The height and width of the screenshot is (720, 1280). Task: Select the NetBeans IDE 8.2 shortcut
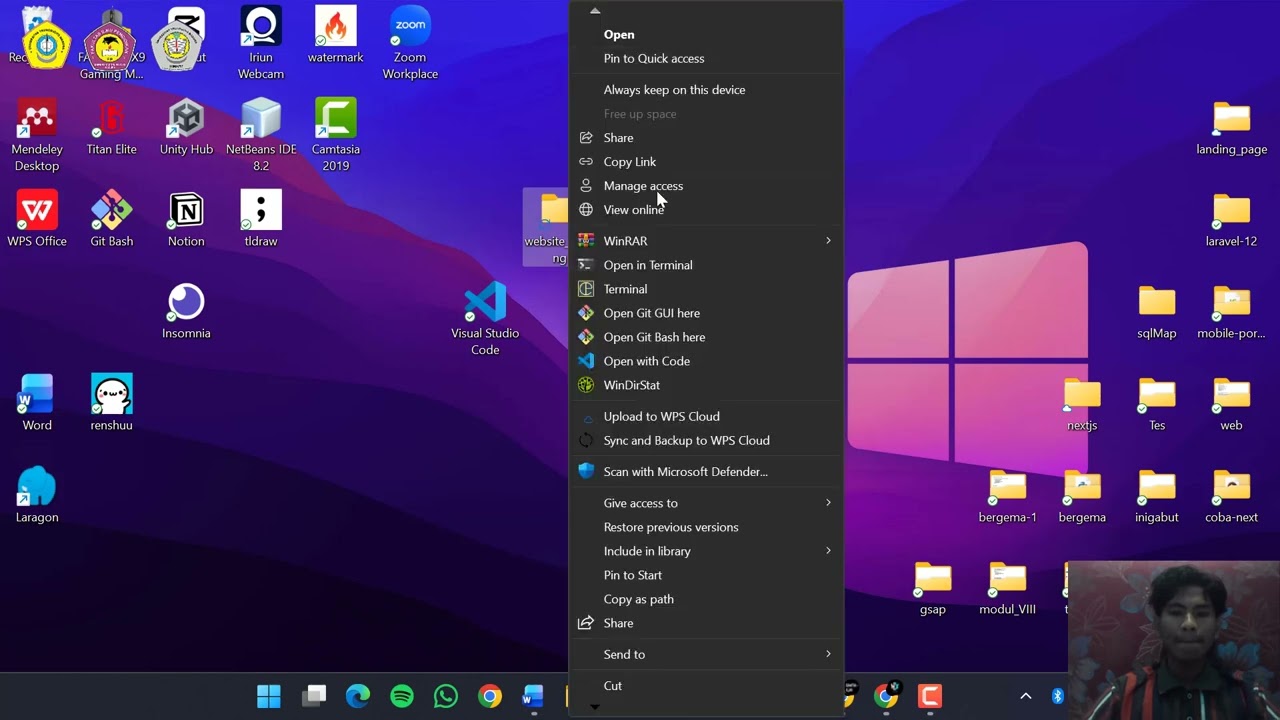261,135
